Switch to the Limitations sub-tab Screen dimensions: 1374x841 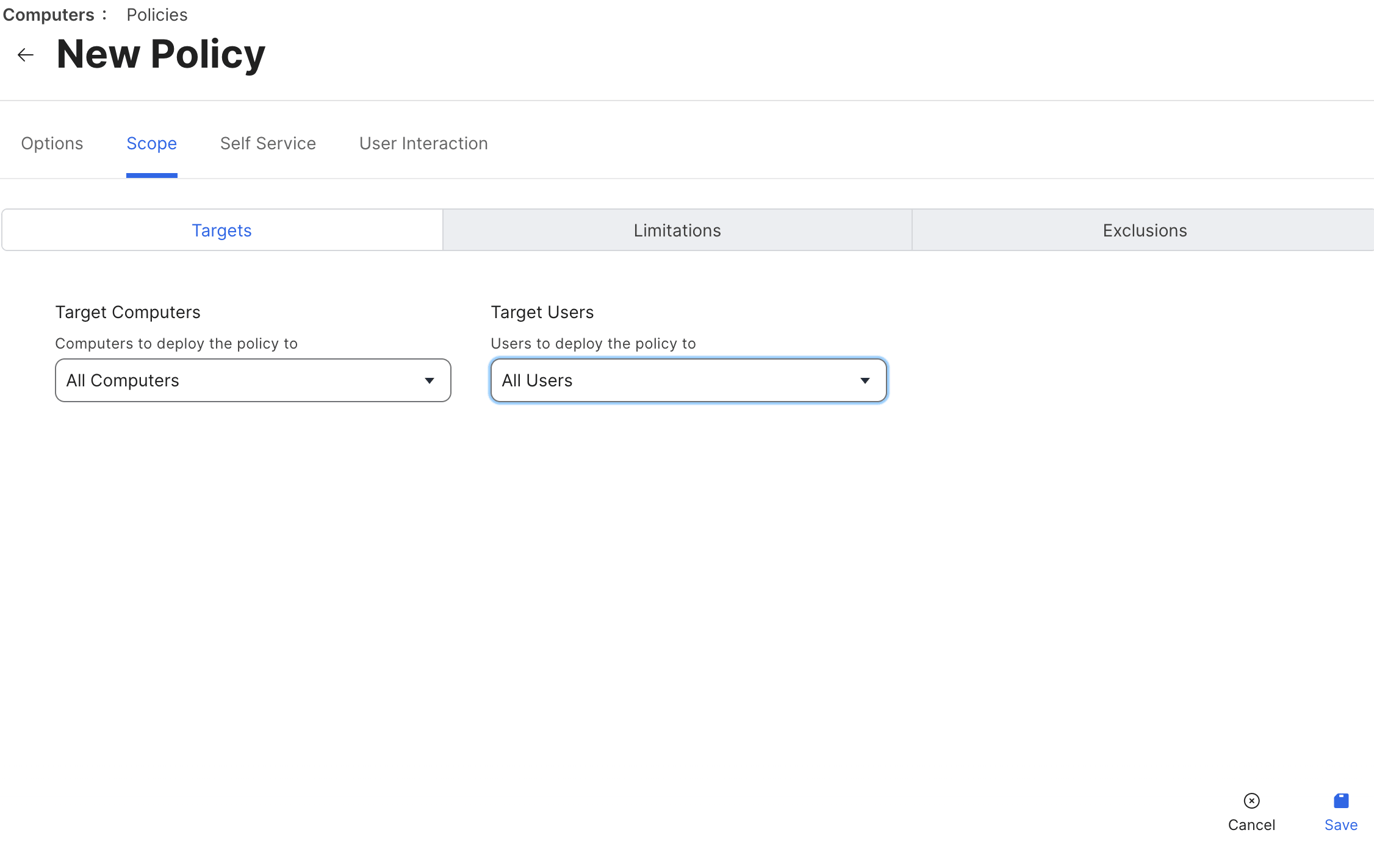[677, 231]
